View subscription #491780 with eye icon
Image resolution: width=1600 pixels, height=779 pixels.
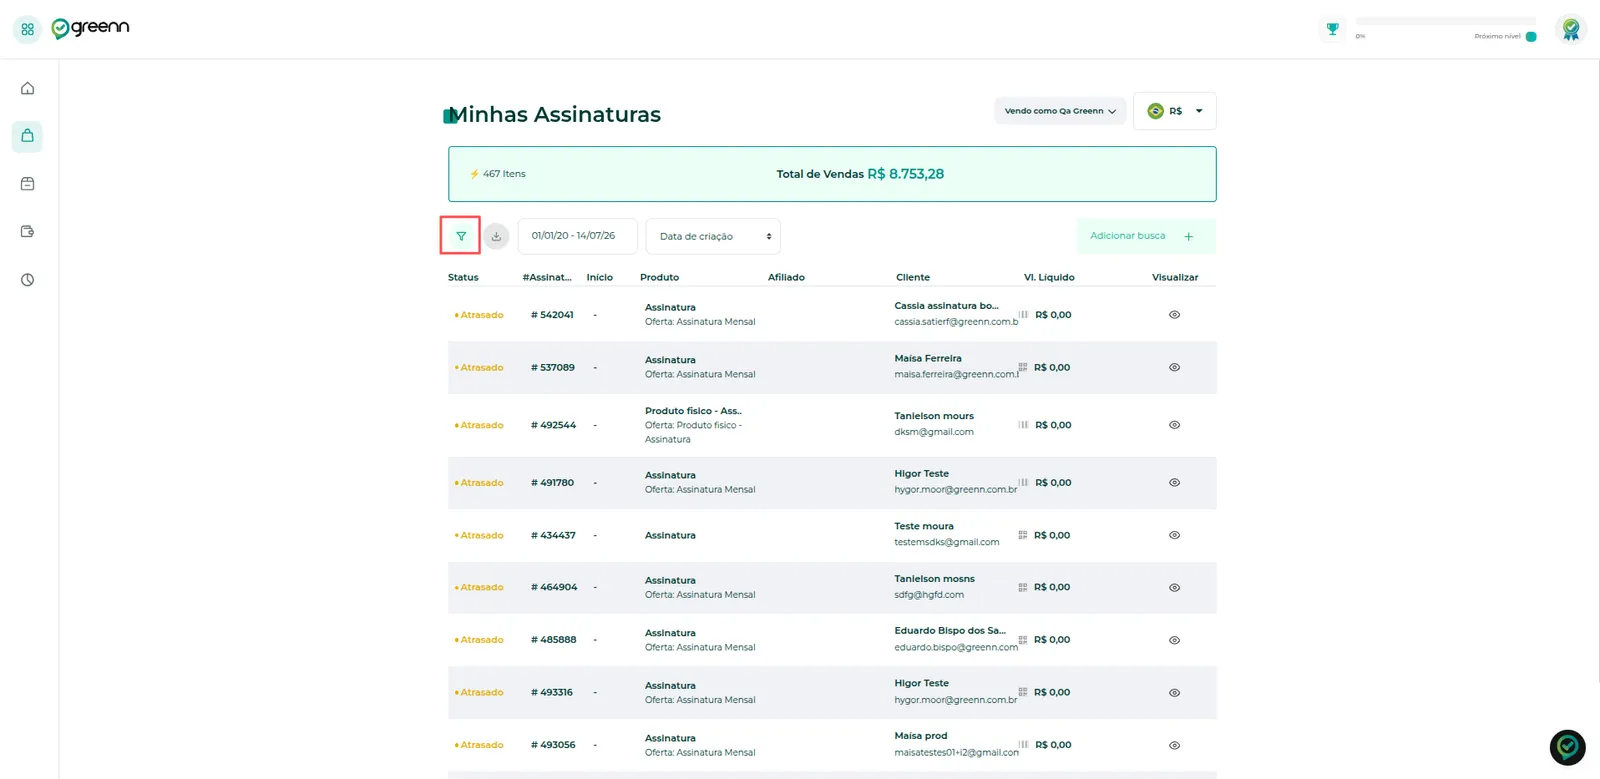pyautogui.click(x=1175, y=483)
